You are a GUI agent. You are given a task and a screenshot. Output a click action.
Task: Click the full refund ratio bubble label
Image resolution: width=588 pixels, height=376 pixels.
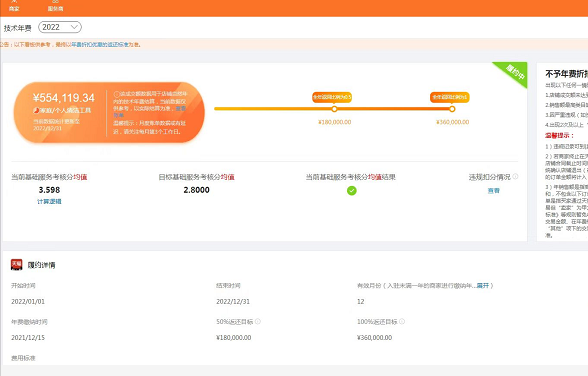tap(450, 97)
